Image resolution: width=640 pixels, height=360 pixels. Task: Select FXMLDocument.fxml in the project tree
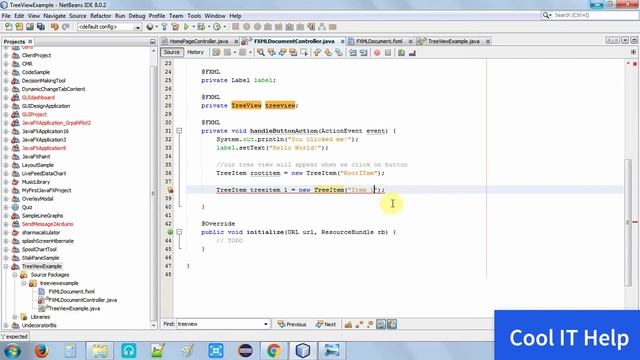point(71,291)
